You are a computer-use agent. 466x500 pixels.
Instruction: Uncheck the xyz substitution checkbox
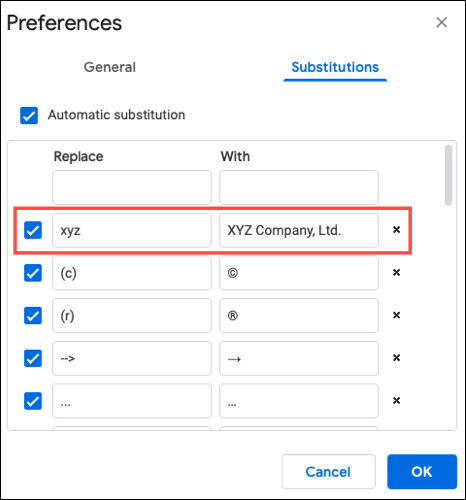33,230
